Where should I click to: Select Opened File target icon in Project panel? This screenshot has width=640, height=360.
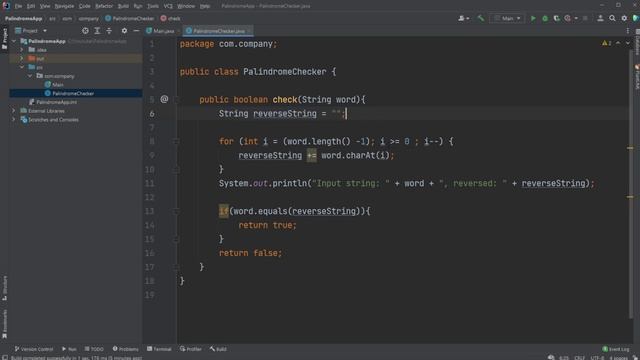click(x=85, y=31)
